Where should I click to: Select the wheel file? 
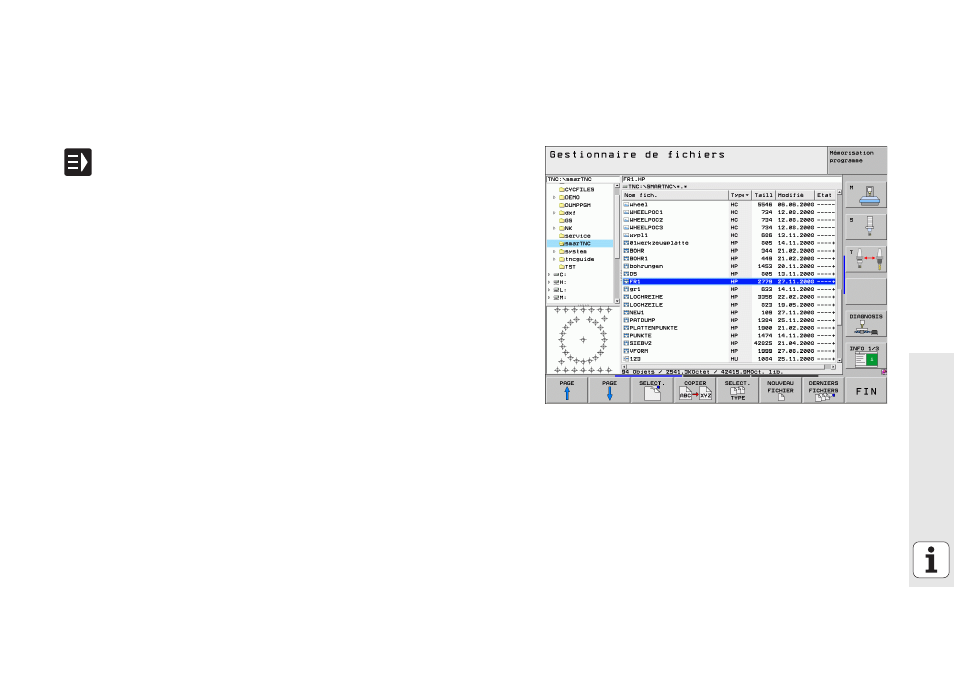[x=729, y=205]
